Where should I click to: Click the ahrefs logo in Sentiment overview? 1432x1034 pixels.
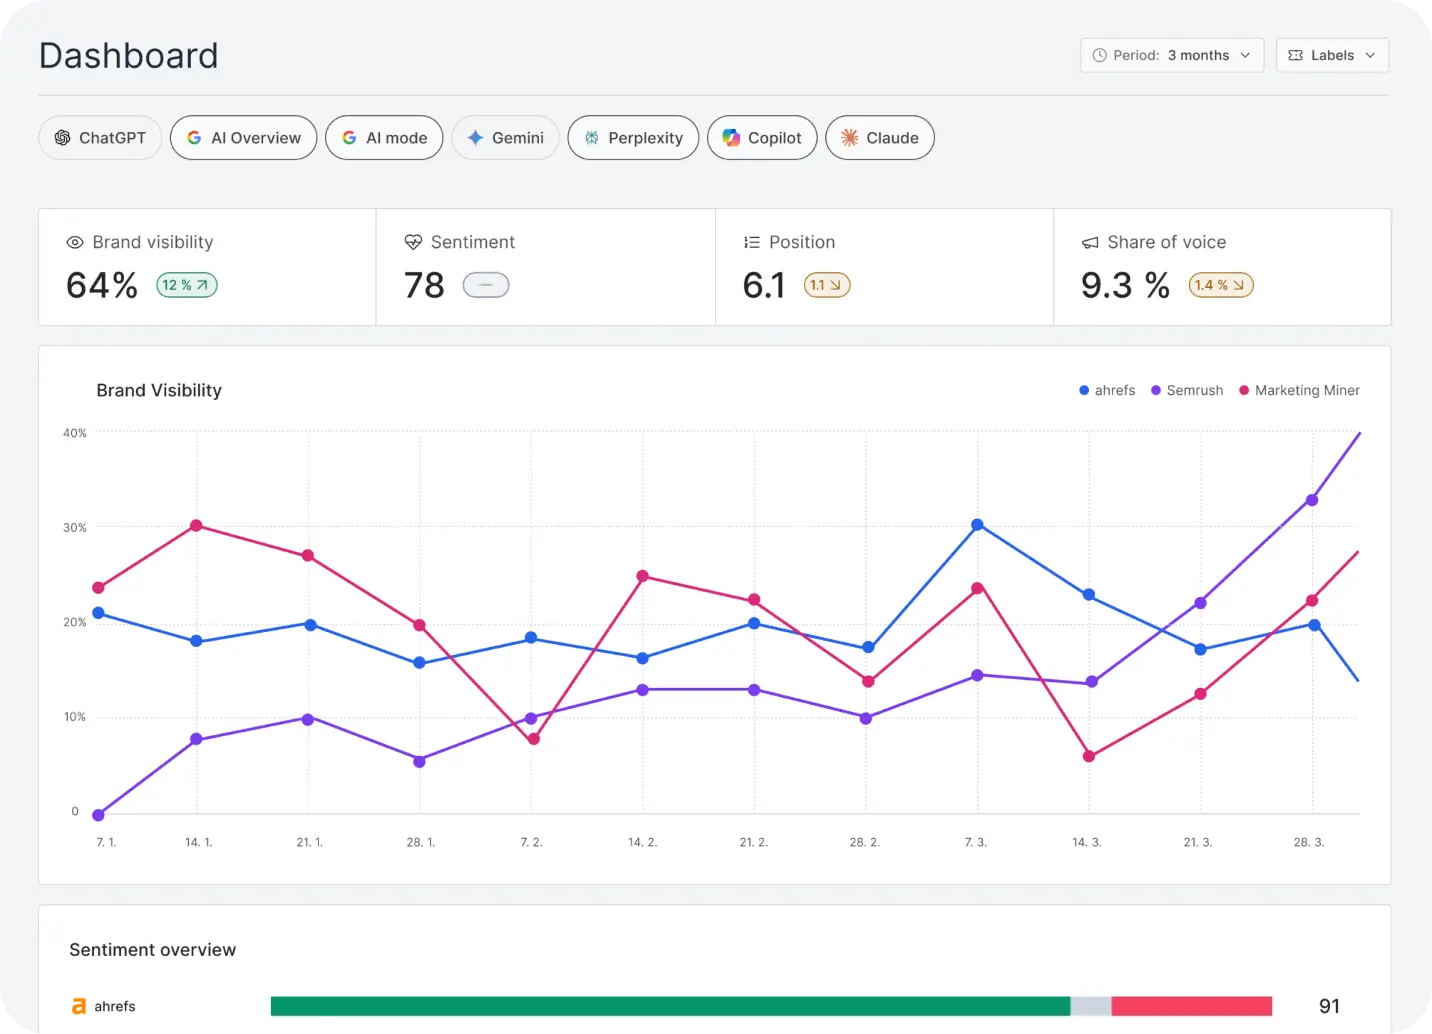79,1006
